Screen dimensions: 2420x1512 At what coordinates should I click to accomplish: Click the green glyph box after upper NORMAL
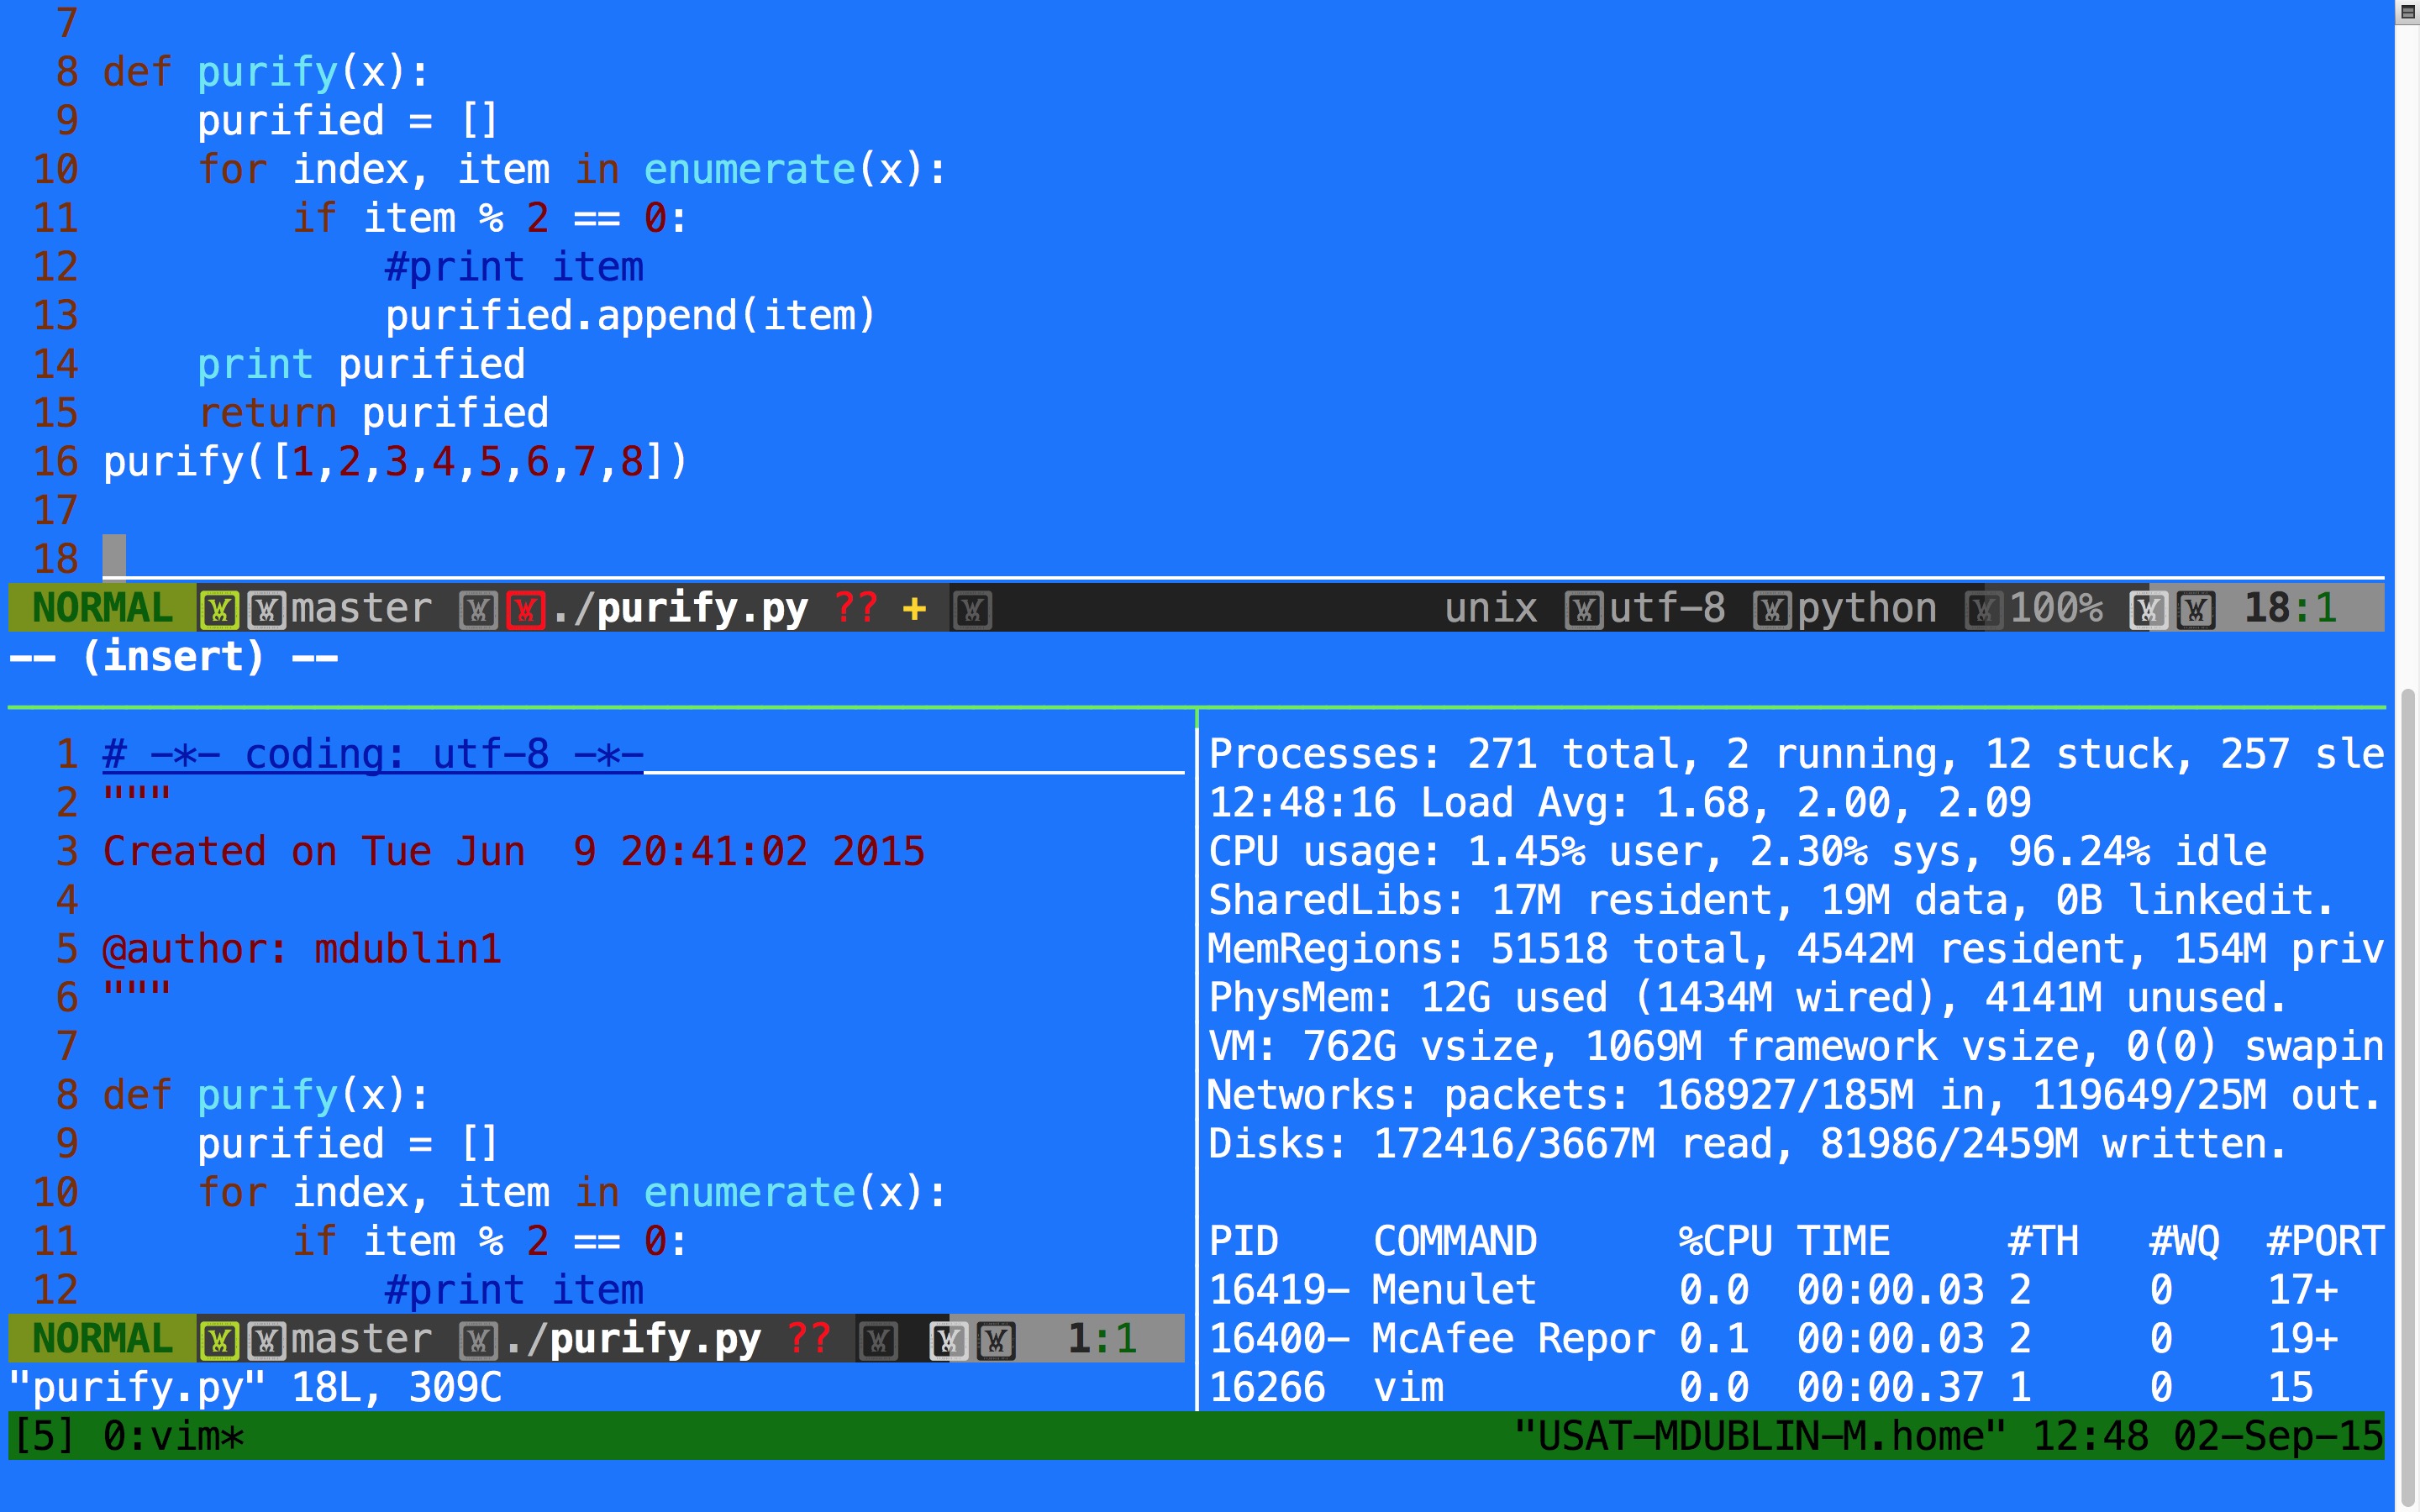click(219, 609)
